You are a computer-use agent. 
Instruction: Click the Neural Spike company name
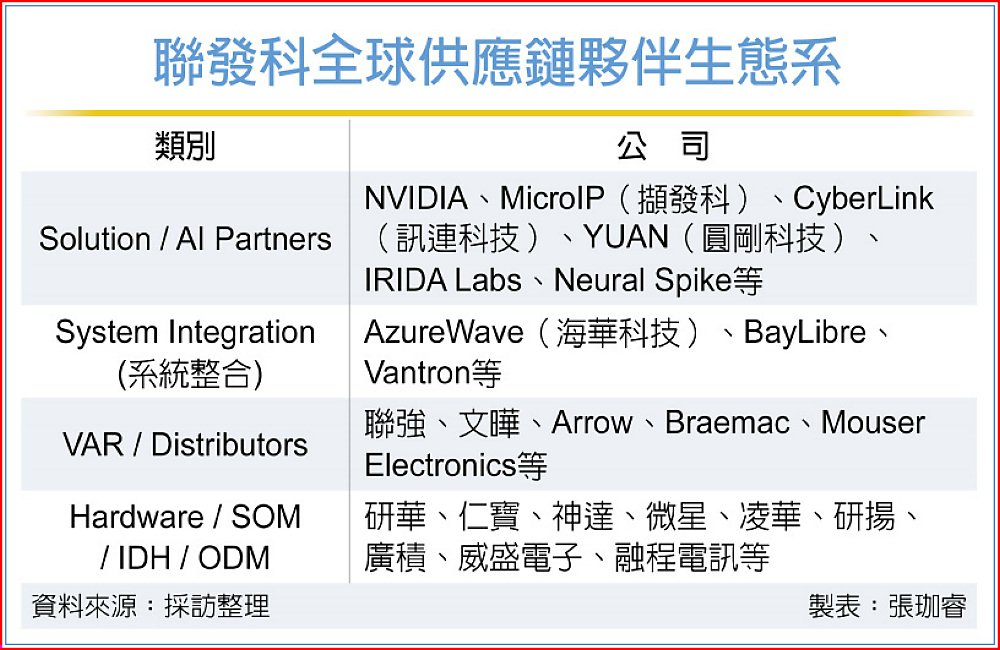pyautogui.click(x=642, y=280)
